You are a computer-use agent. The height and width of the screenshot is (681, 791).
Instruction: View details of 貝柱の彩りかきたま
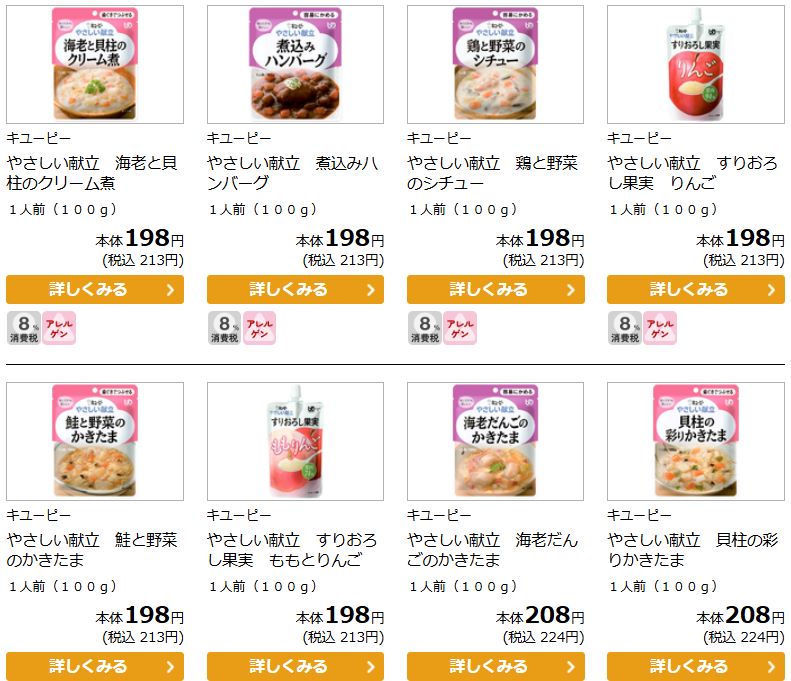696,666
